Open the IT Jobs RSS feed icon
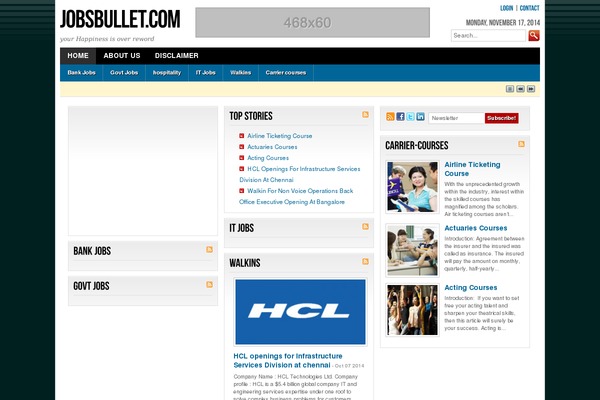The width and height of the screenshot is (600, 400). coord(365,227)
